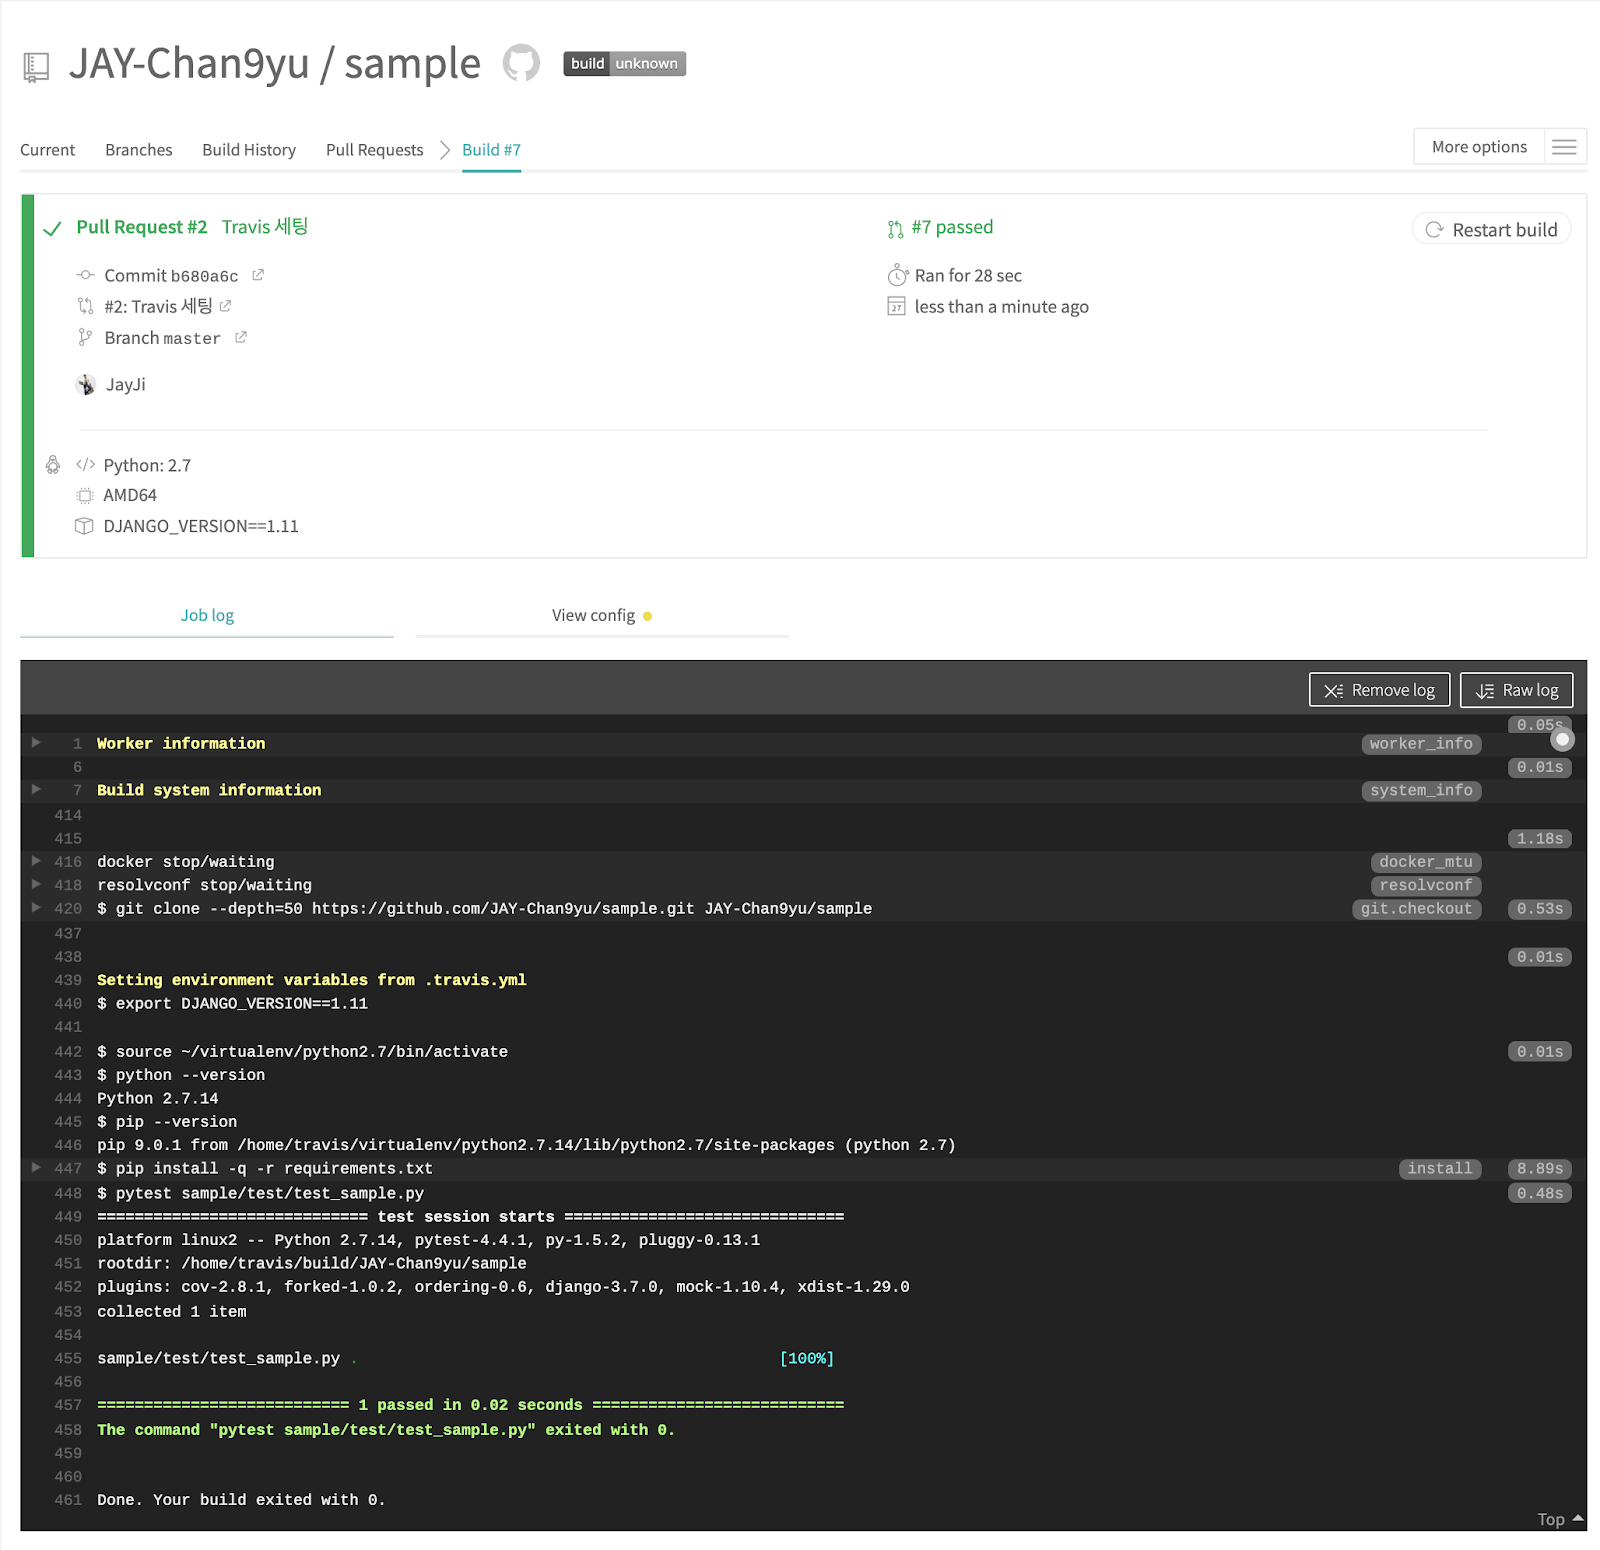Open the GitHub octocat repository icon

tap(521, 63)
